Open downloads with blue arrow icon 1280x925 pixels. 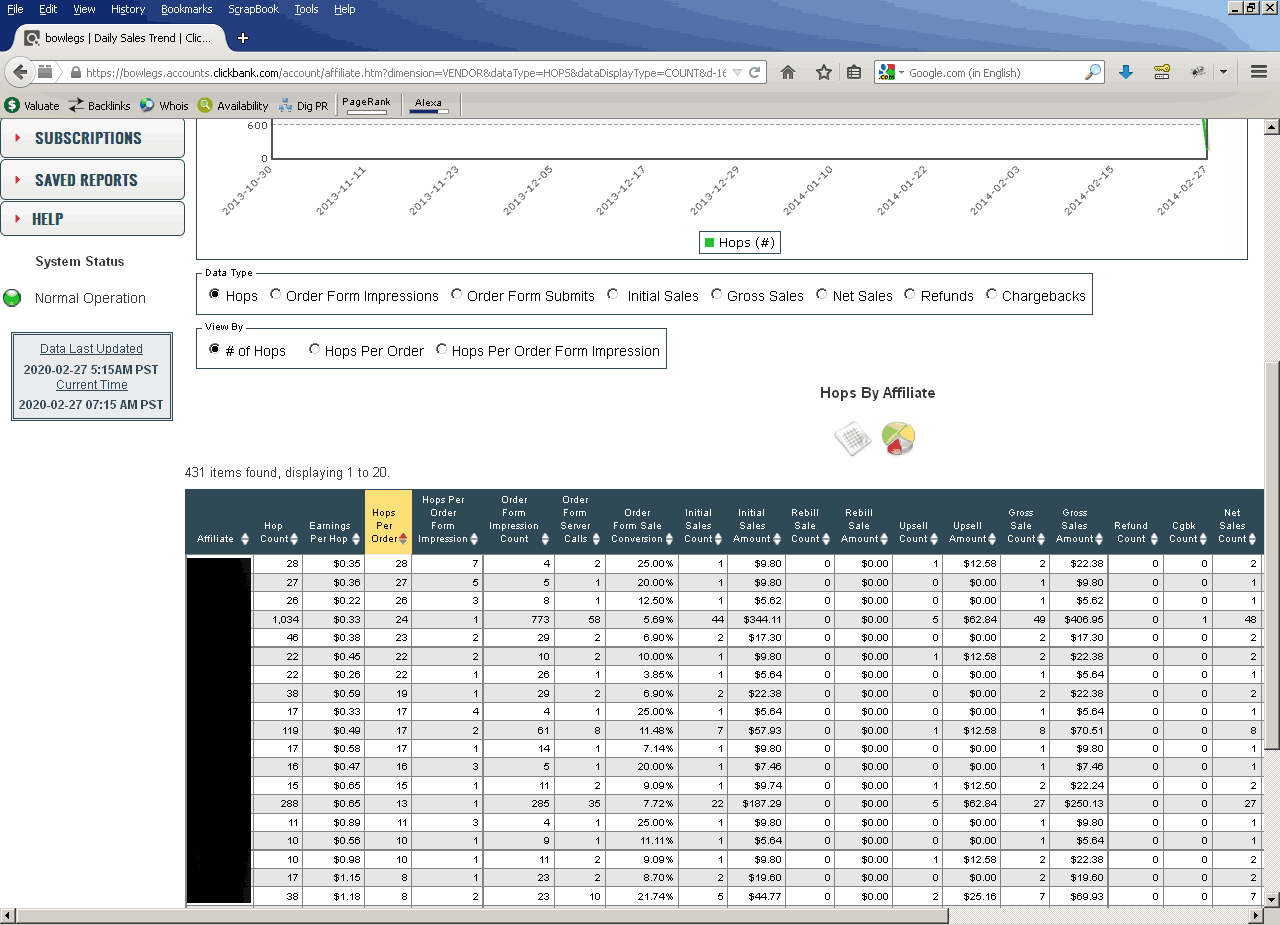1125,72
